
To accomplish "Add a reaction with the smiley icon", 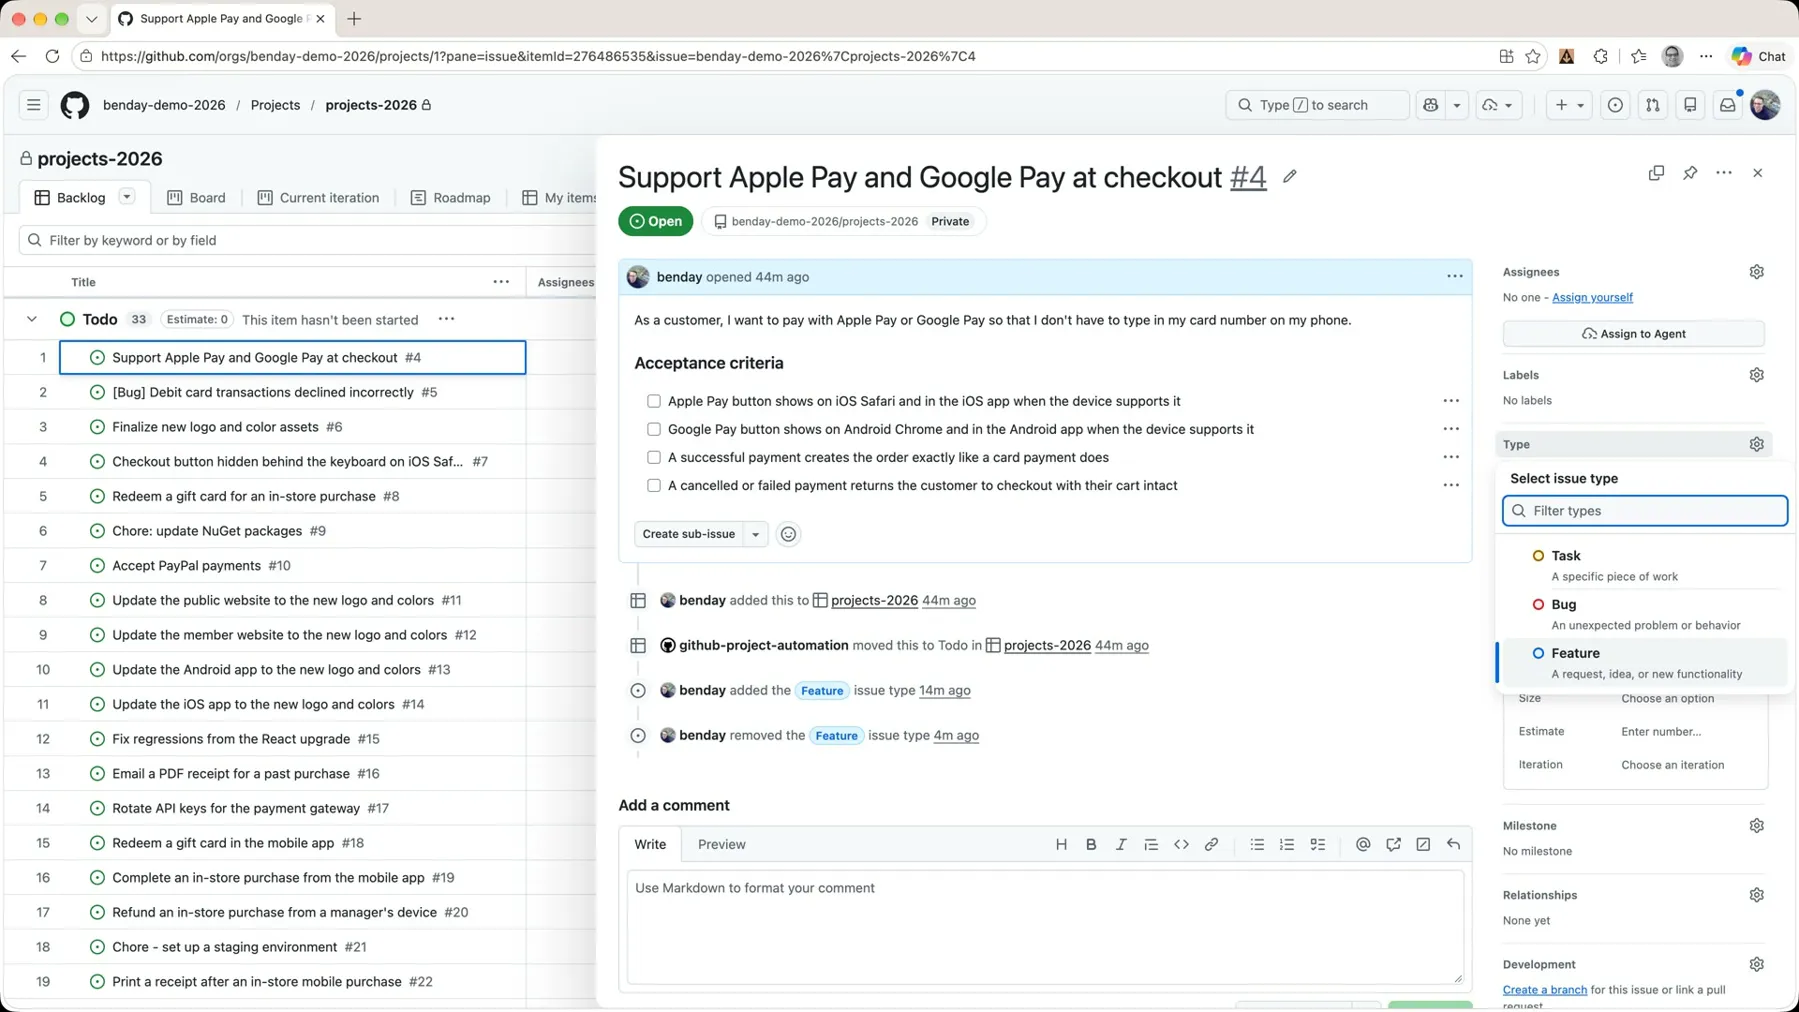I will click(788, 534).
